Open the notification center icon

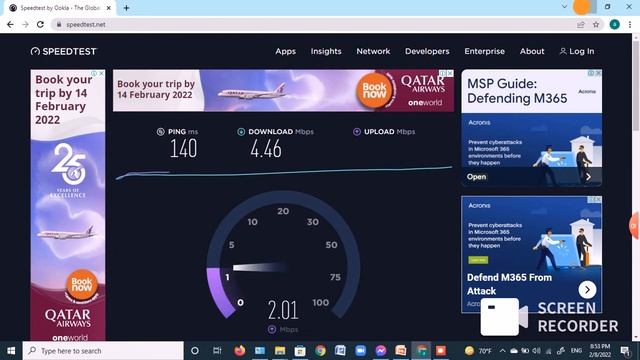coord(625,351)
